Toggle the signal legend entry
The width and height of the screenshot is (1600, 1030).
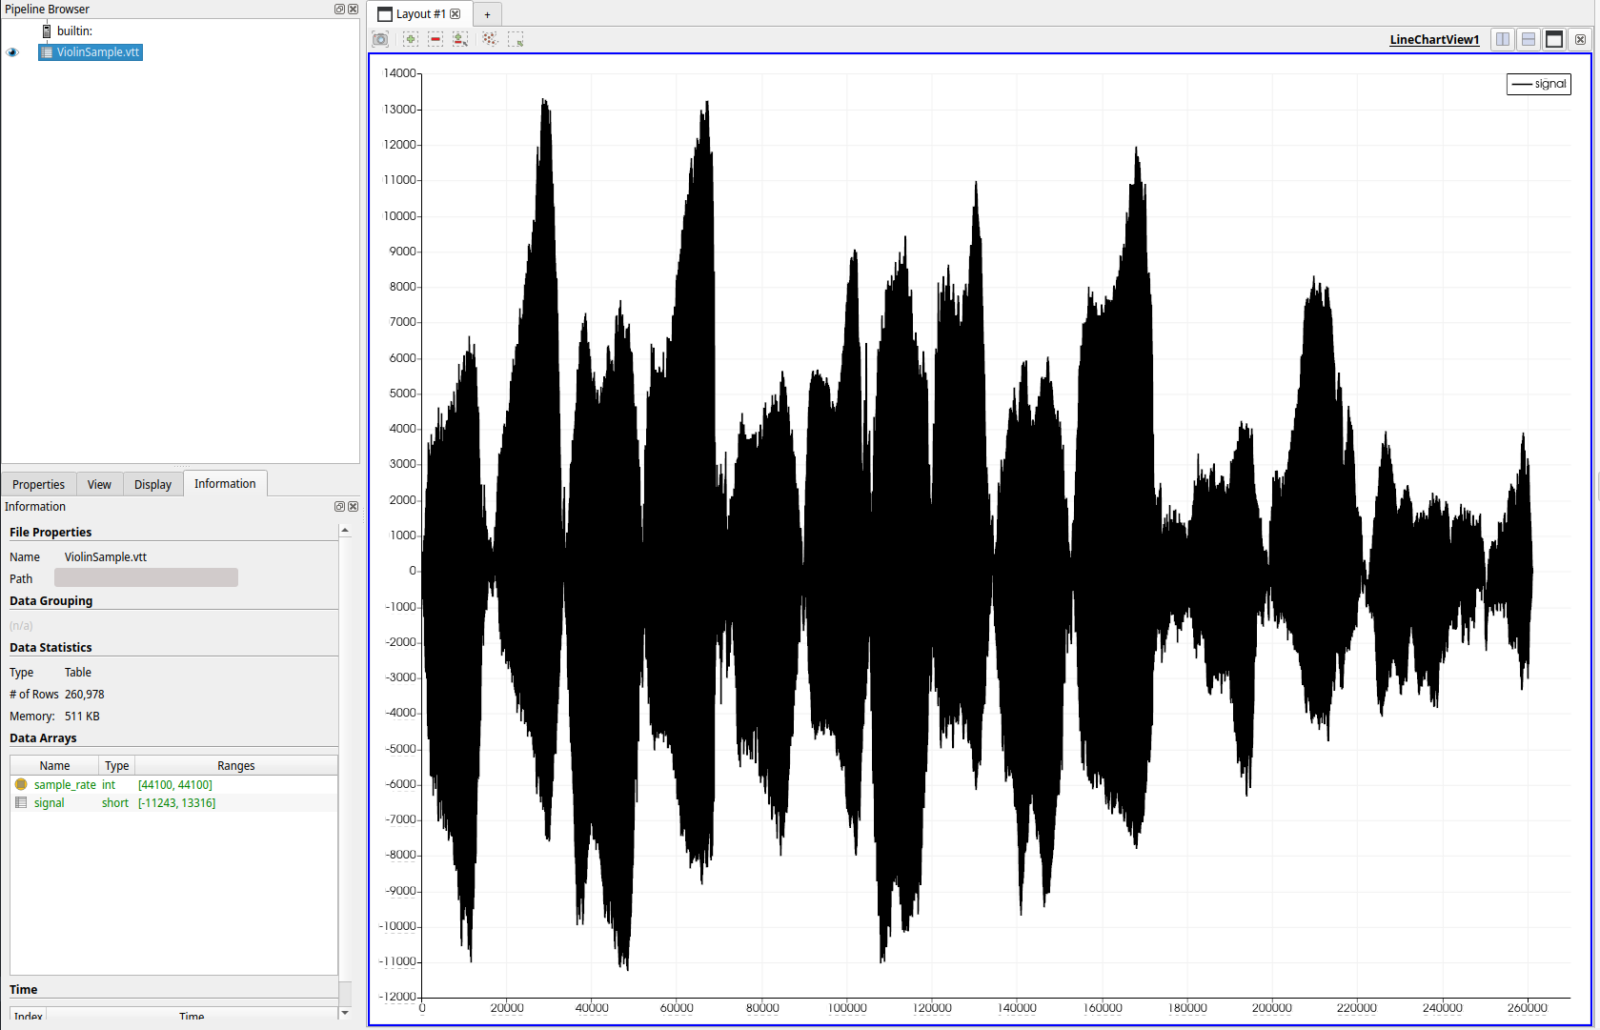click(1538, 84)
